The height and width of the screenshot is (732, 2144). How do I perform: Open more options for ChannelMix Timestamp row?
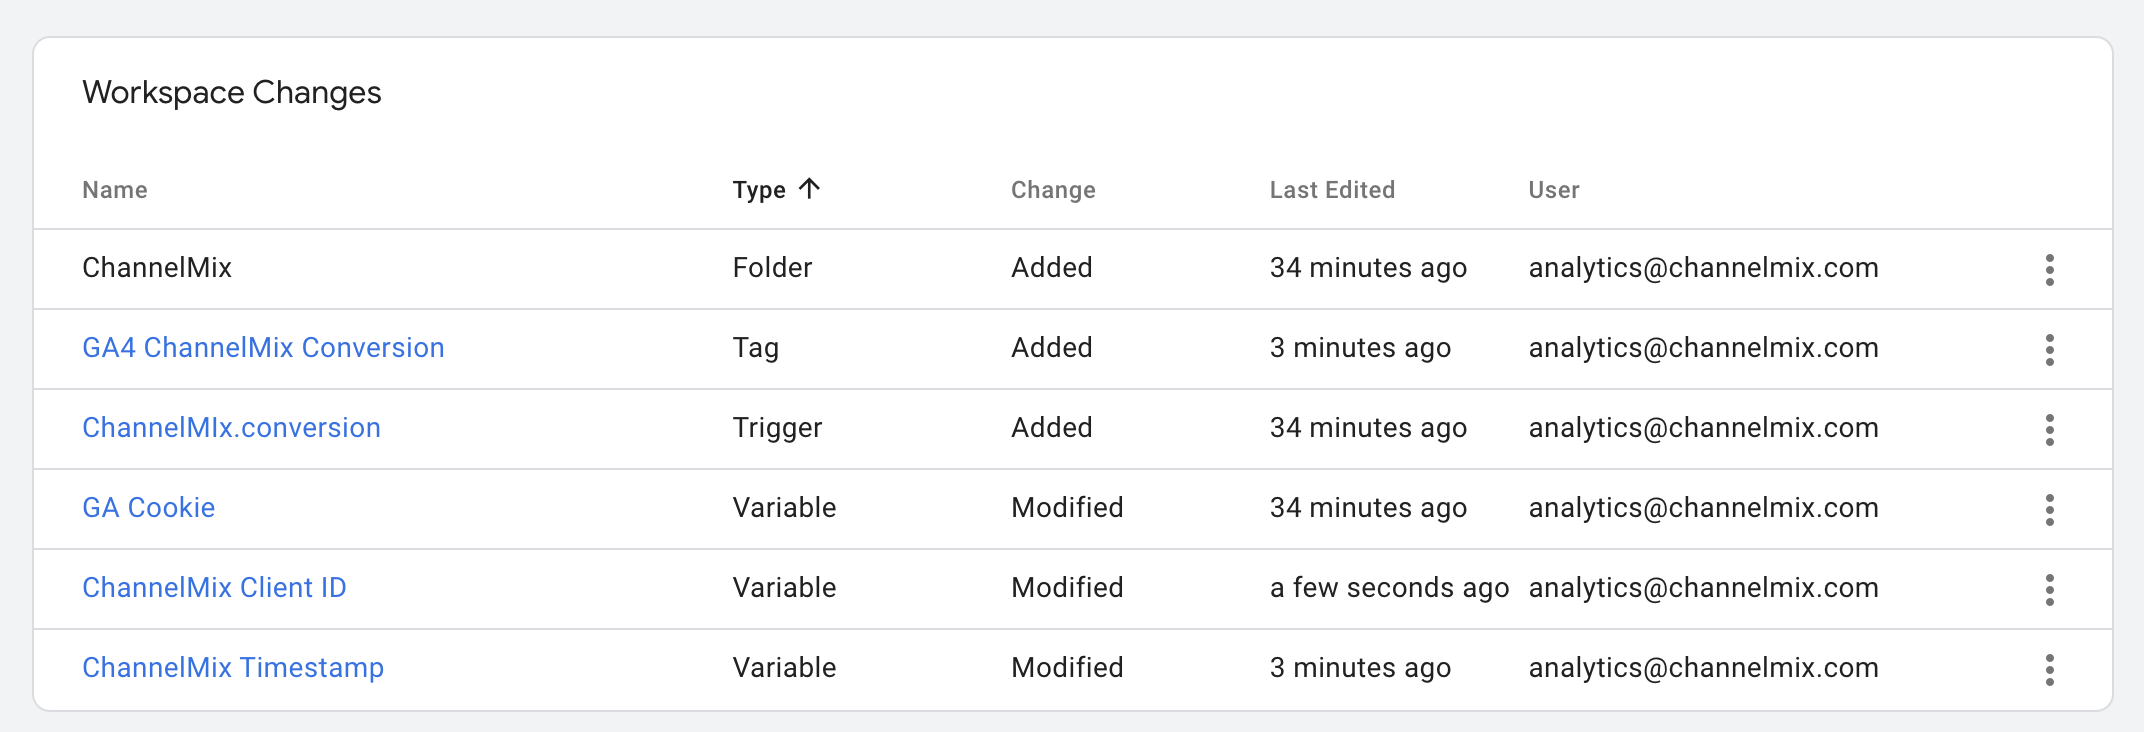tap(2049, 669)
